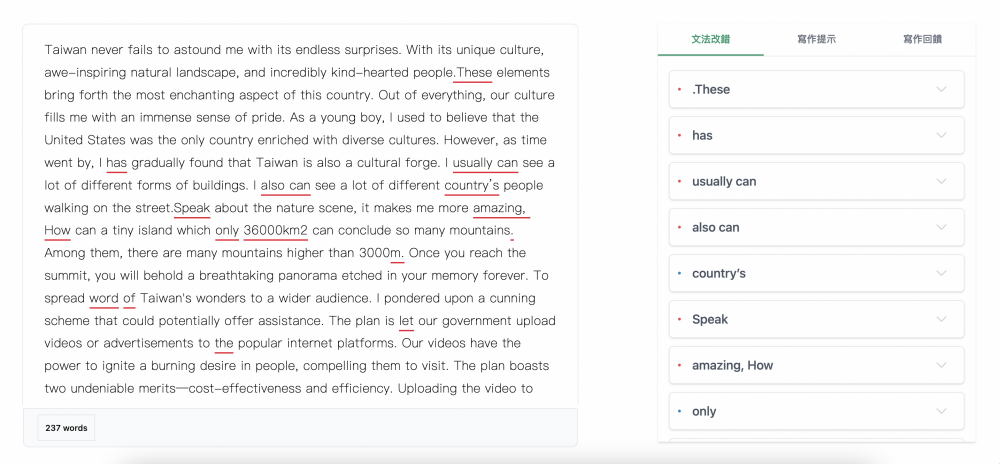Select underlined "Speak" in the essay paragraph
The height and width of the screenshot is (464, 1000).
click(x=192, y=208)
